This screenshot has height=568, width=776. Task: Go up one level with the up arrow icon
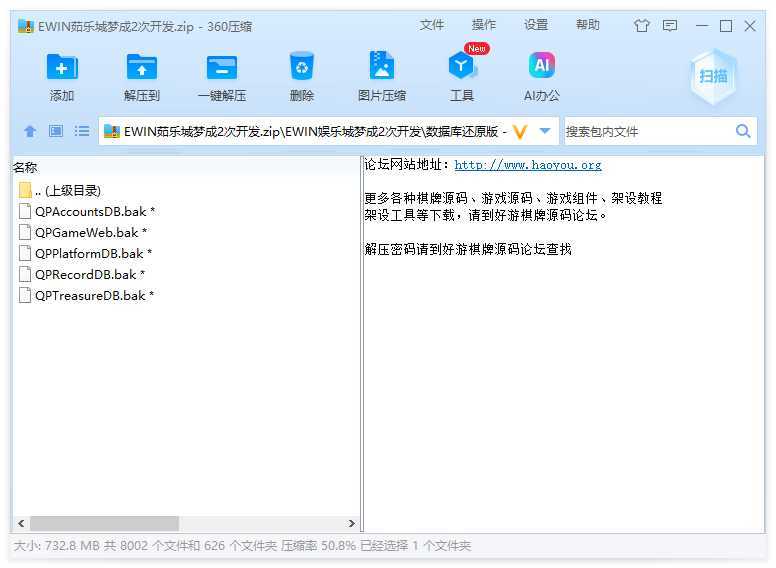point(30,131)
